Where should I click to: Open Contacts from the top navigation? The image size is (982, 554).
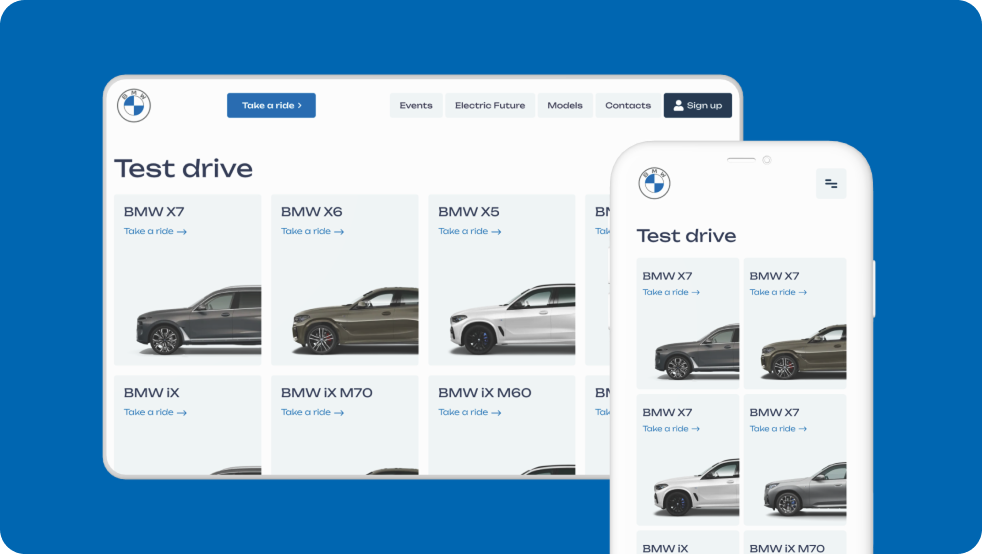(627, 106)
